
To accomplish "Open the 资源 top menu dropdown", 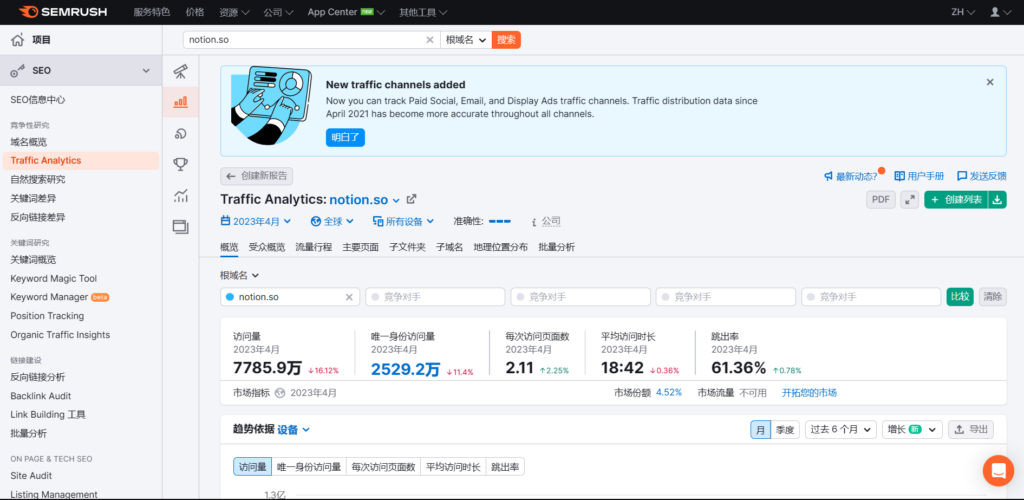I will click(234, 12).
